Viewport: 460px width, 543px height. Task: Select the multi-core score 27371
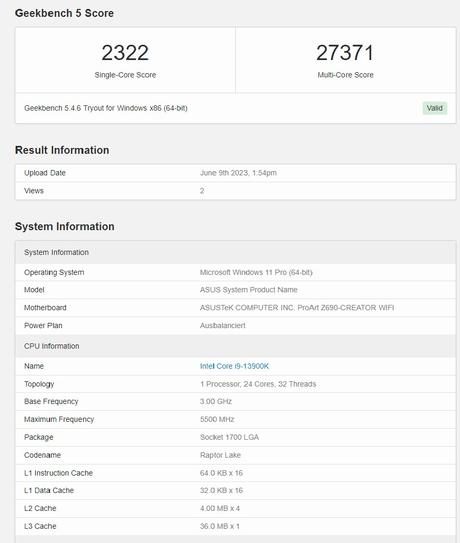point(345,53)
